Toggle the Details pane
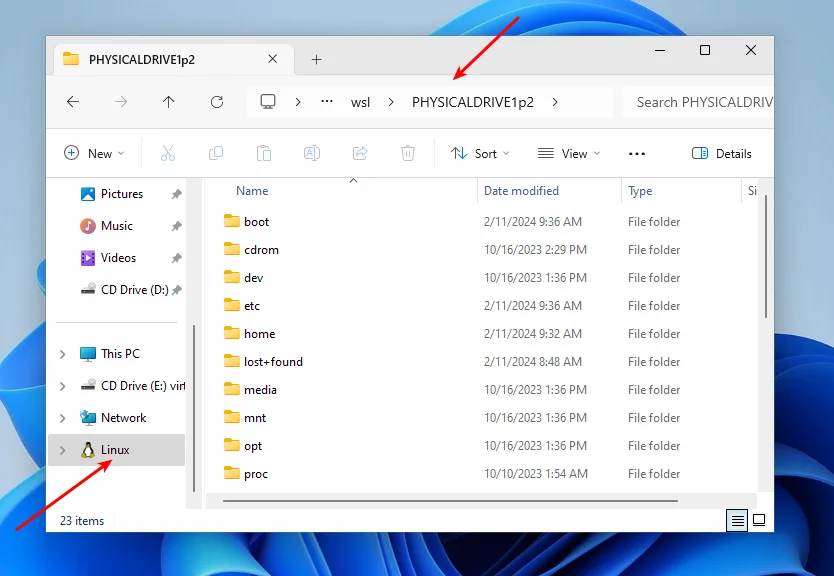Viewport: 834px width, 576px height. click(x=721, y=153)
